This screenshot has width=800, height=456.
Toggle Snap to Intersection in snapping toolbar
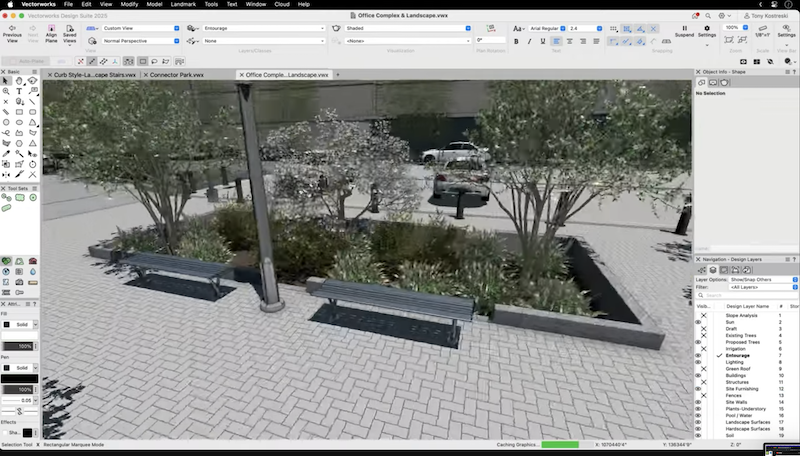[x=654, y=29]
